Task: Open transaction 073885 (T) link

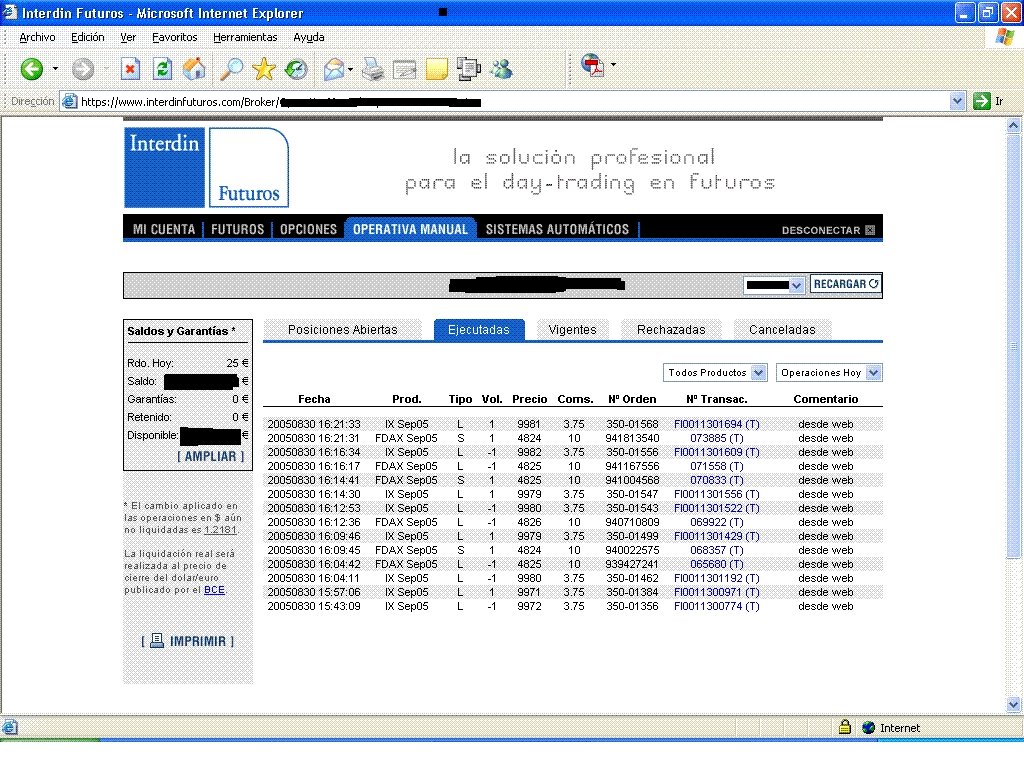Action: coord(716,438)
